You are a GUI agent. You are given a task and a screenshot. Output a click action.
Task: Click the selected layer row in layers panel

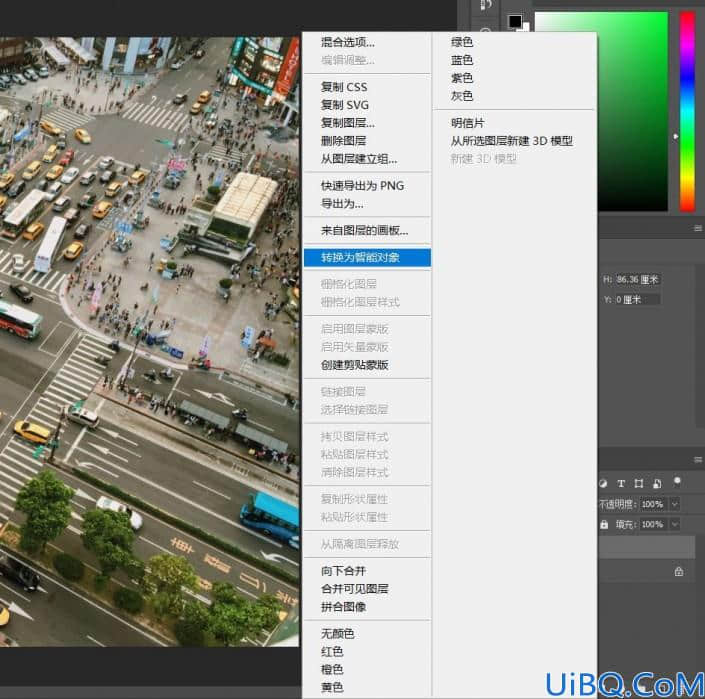point(647,547)
